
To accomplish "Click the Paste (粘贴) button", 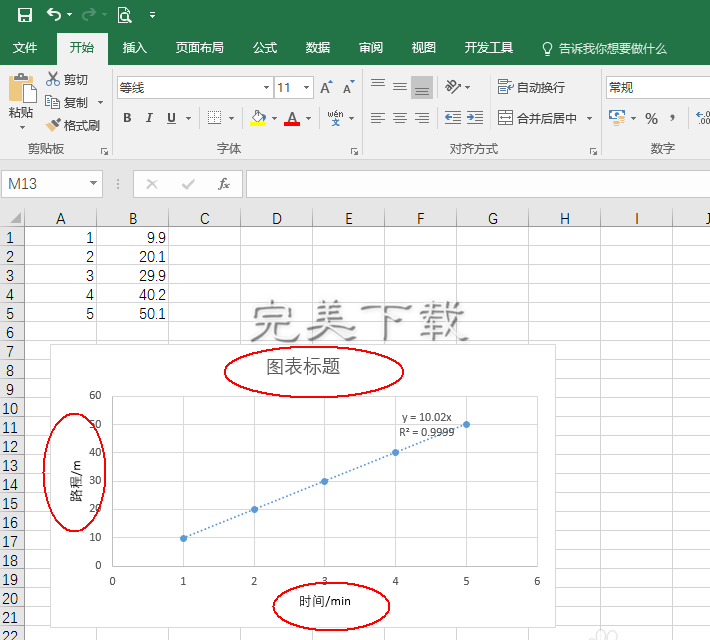I will pyautogui.click(x=21, y=102).
